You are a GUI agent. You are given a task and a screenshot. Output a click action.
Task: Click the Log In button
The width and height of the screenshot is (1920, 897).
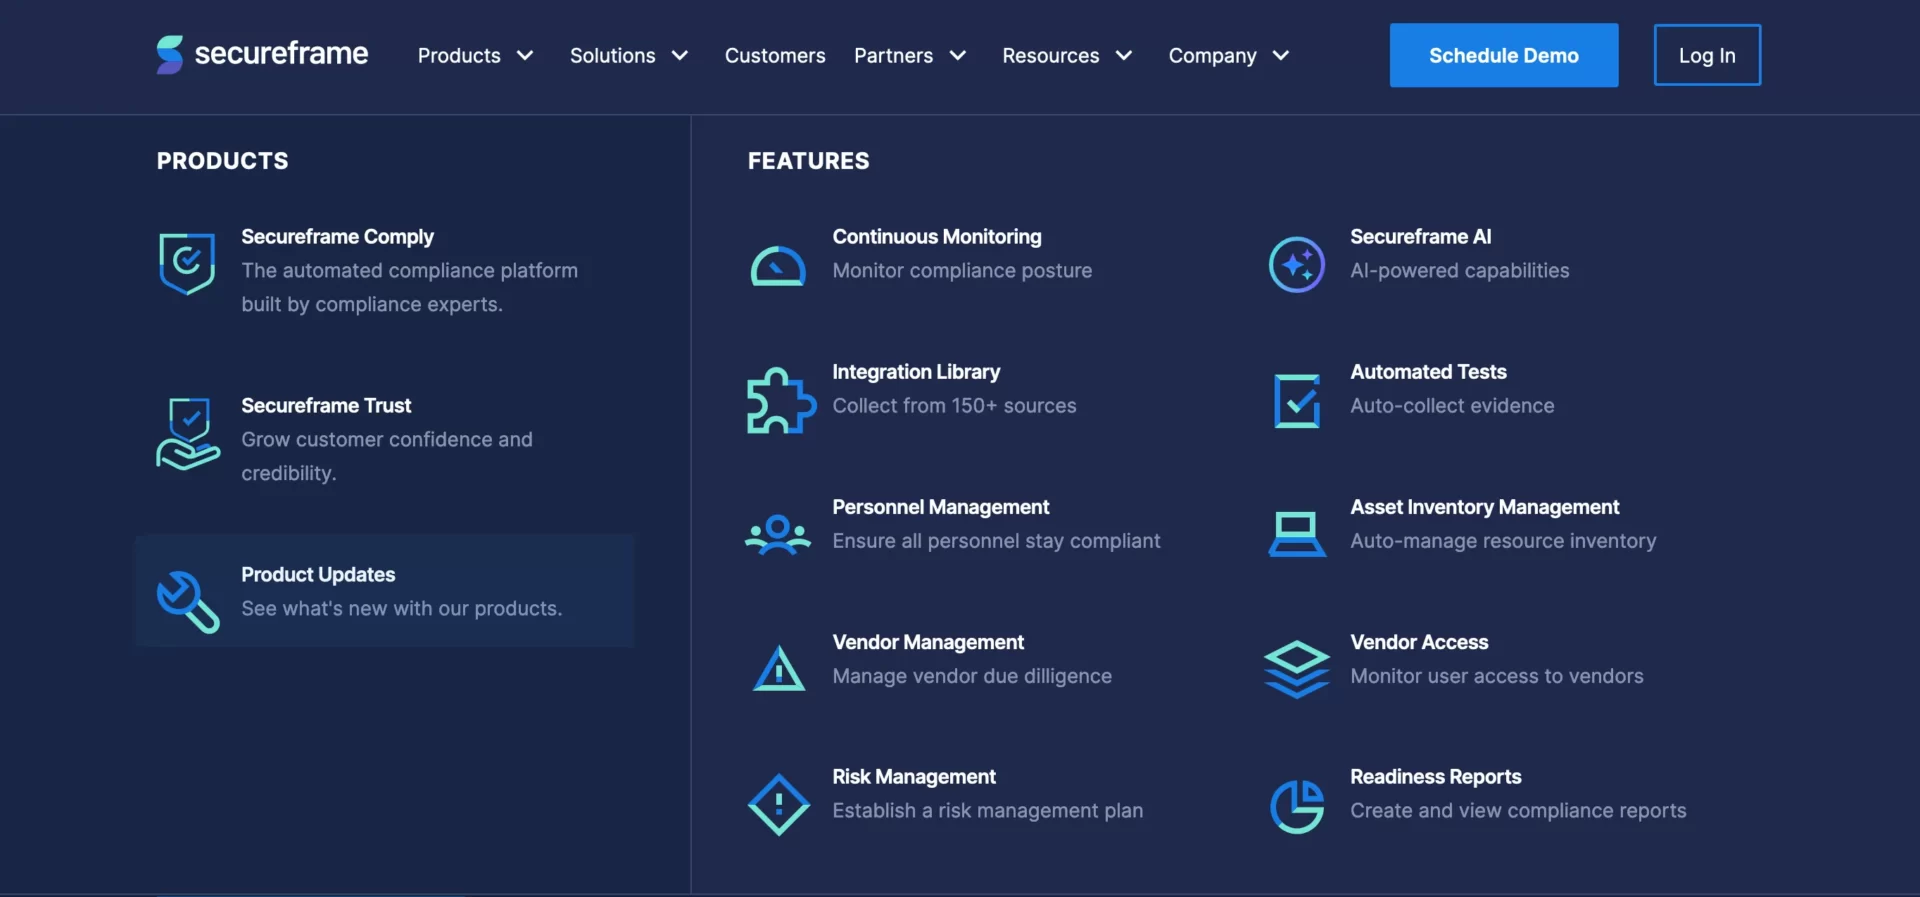pos(1707,55)
